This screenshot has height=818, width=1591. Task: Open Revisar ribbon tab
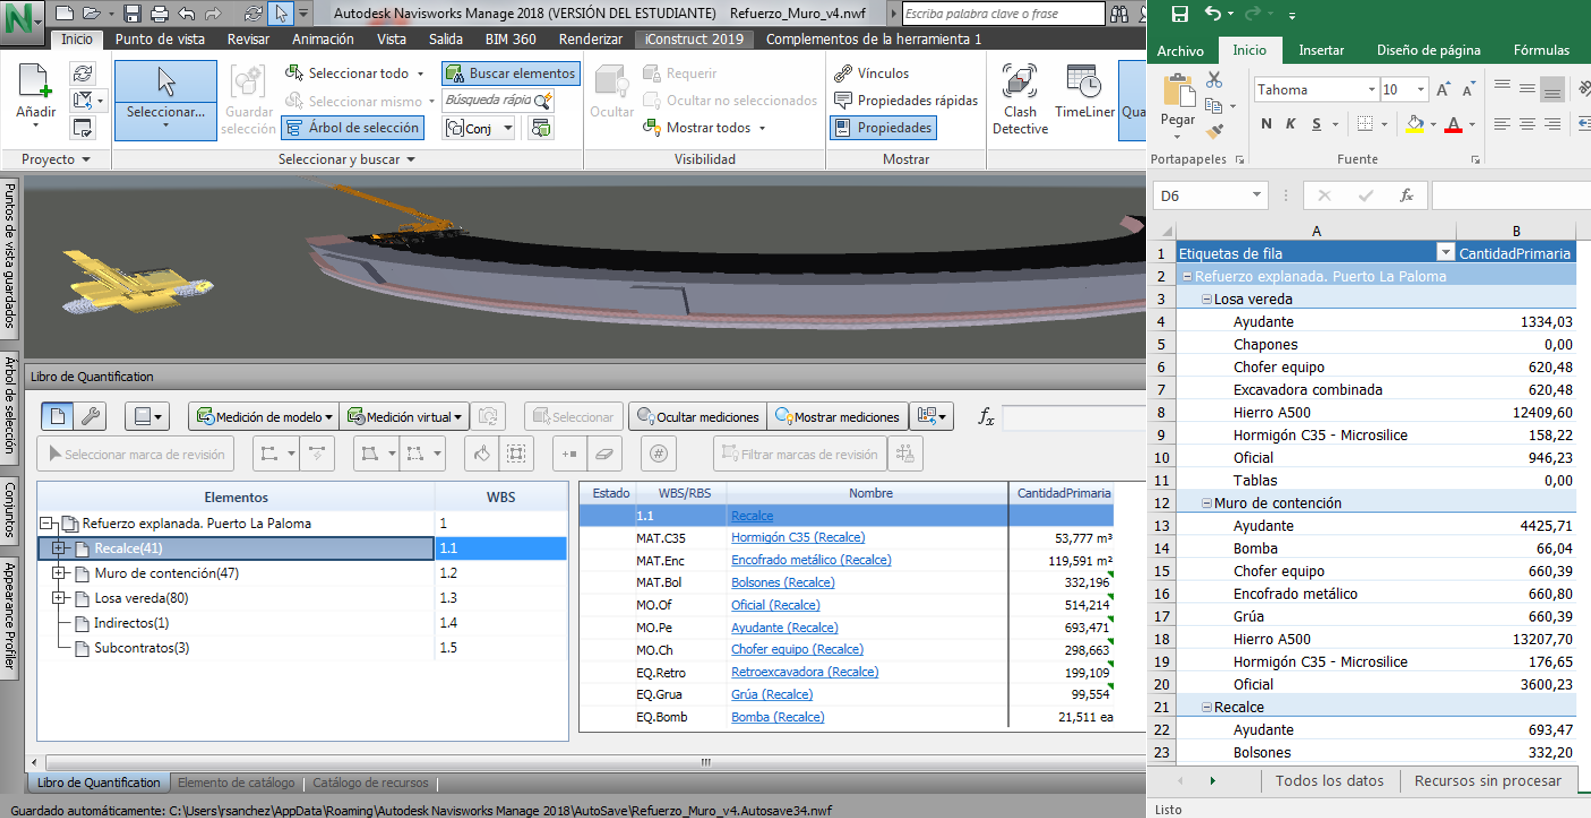point(248,39)
